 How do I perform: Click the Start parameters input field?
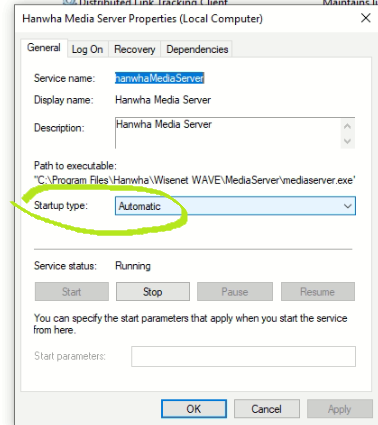243,356
